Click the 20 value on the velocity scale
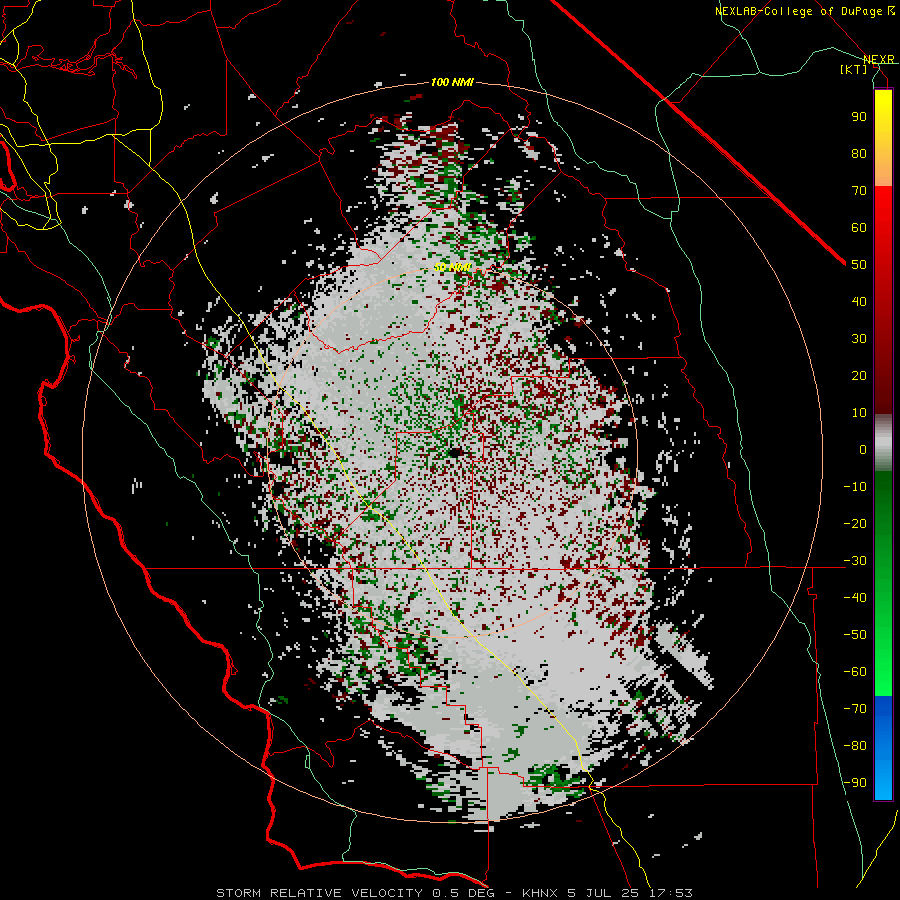The image size is (900, 900). (x=859, y=376)
